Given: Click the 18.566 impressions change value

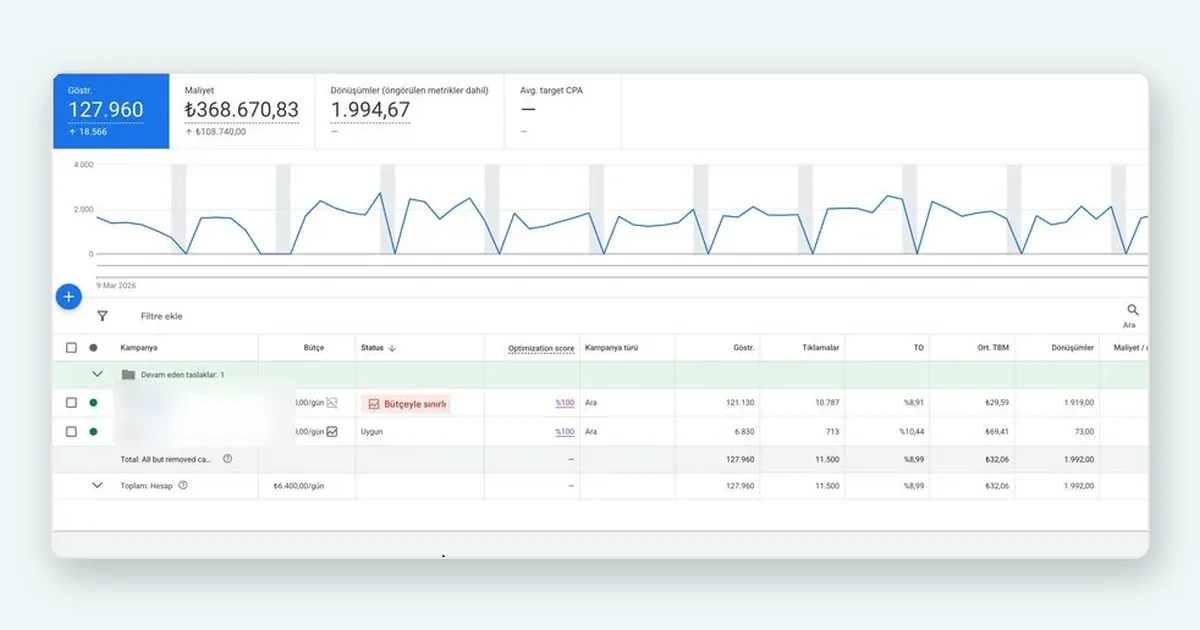Looking at the screenshot, I should tap(91, 131).
